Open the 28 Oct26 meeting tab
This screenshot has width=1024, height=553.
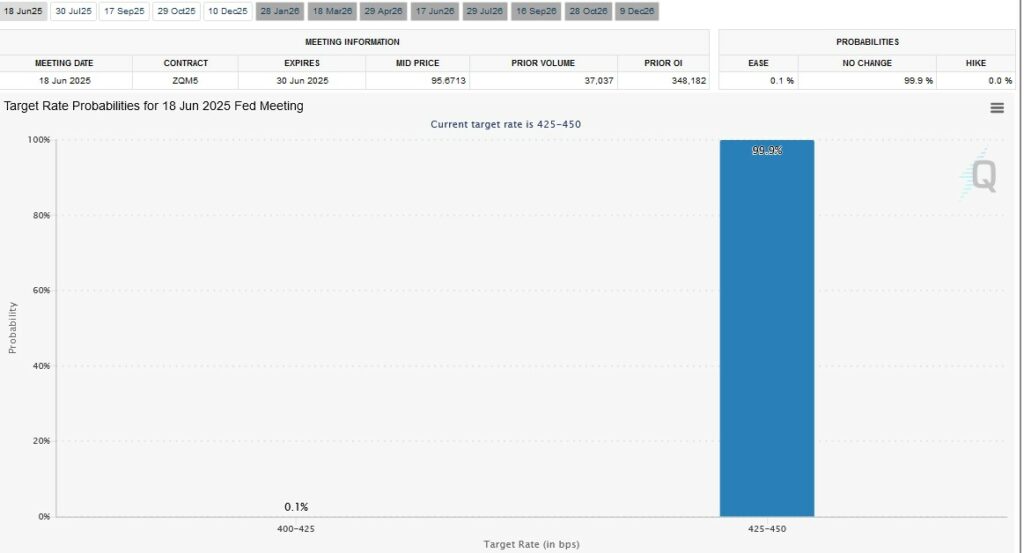point(587,11)
